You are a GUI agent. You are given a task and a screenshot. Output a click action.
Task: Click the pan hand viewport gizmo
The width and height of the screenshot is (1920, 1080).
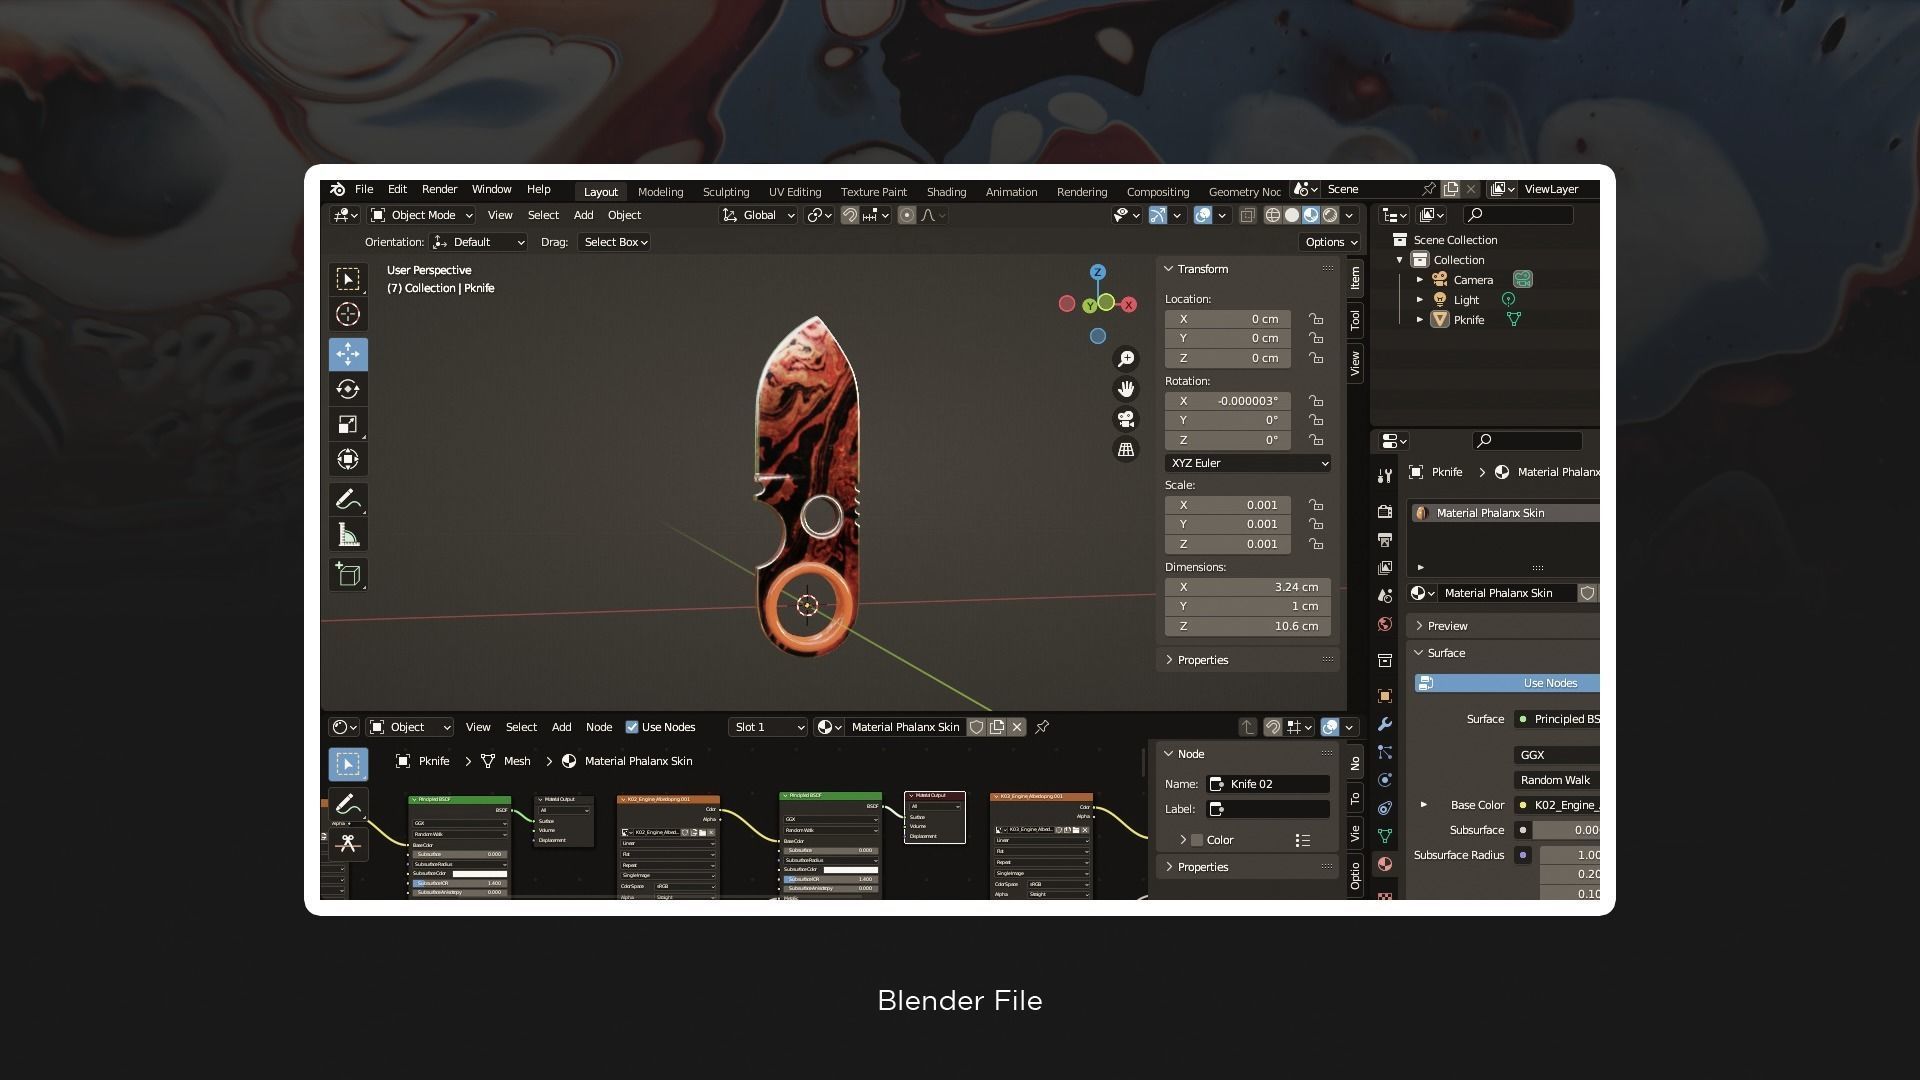pyautogui.click(x=1126, y=389)
